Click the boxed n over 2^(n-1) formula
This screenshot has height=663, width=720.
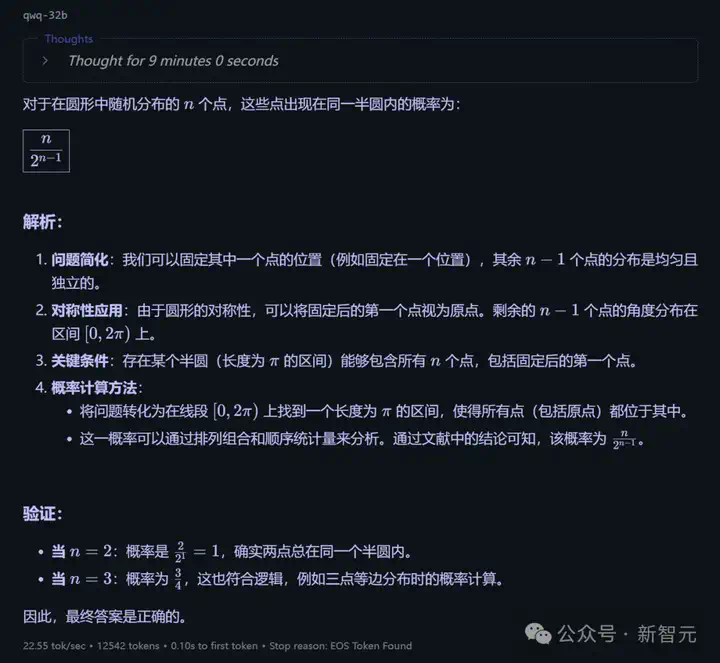[46, 151]
